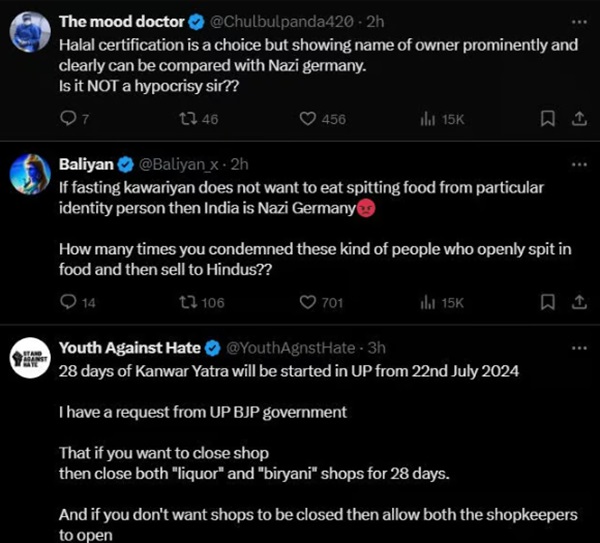View analytics on The mood doctor's tweet
This screenshot has width=600, height=543.
click(x=427, y=119)
